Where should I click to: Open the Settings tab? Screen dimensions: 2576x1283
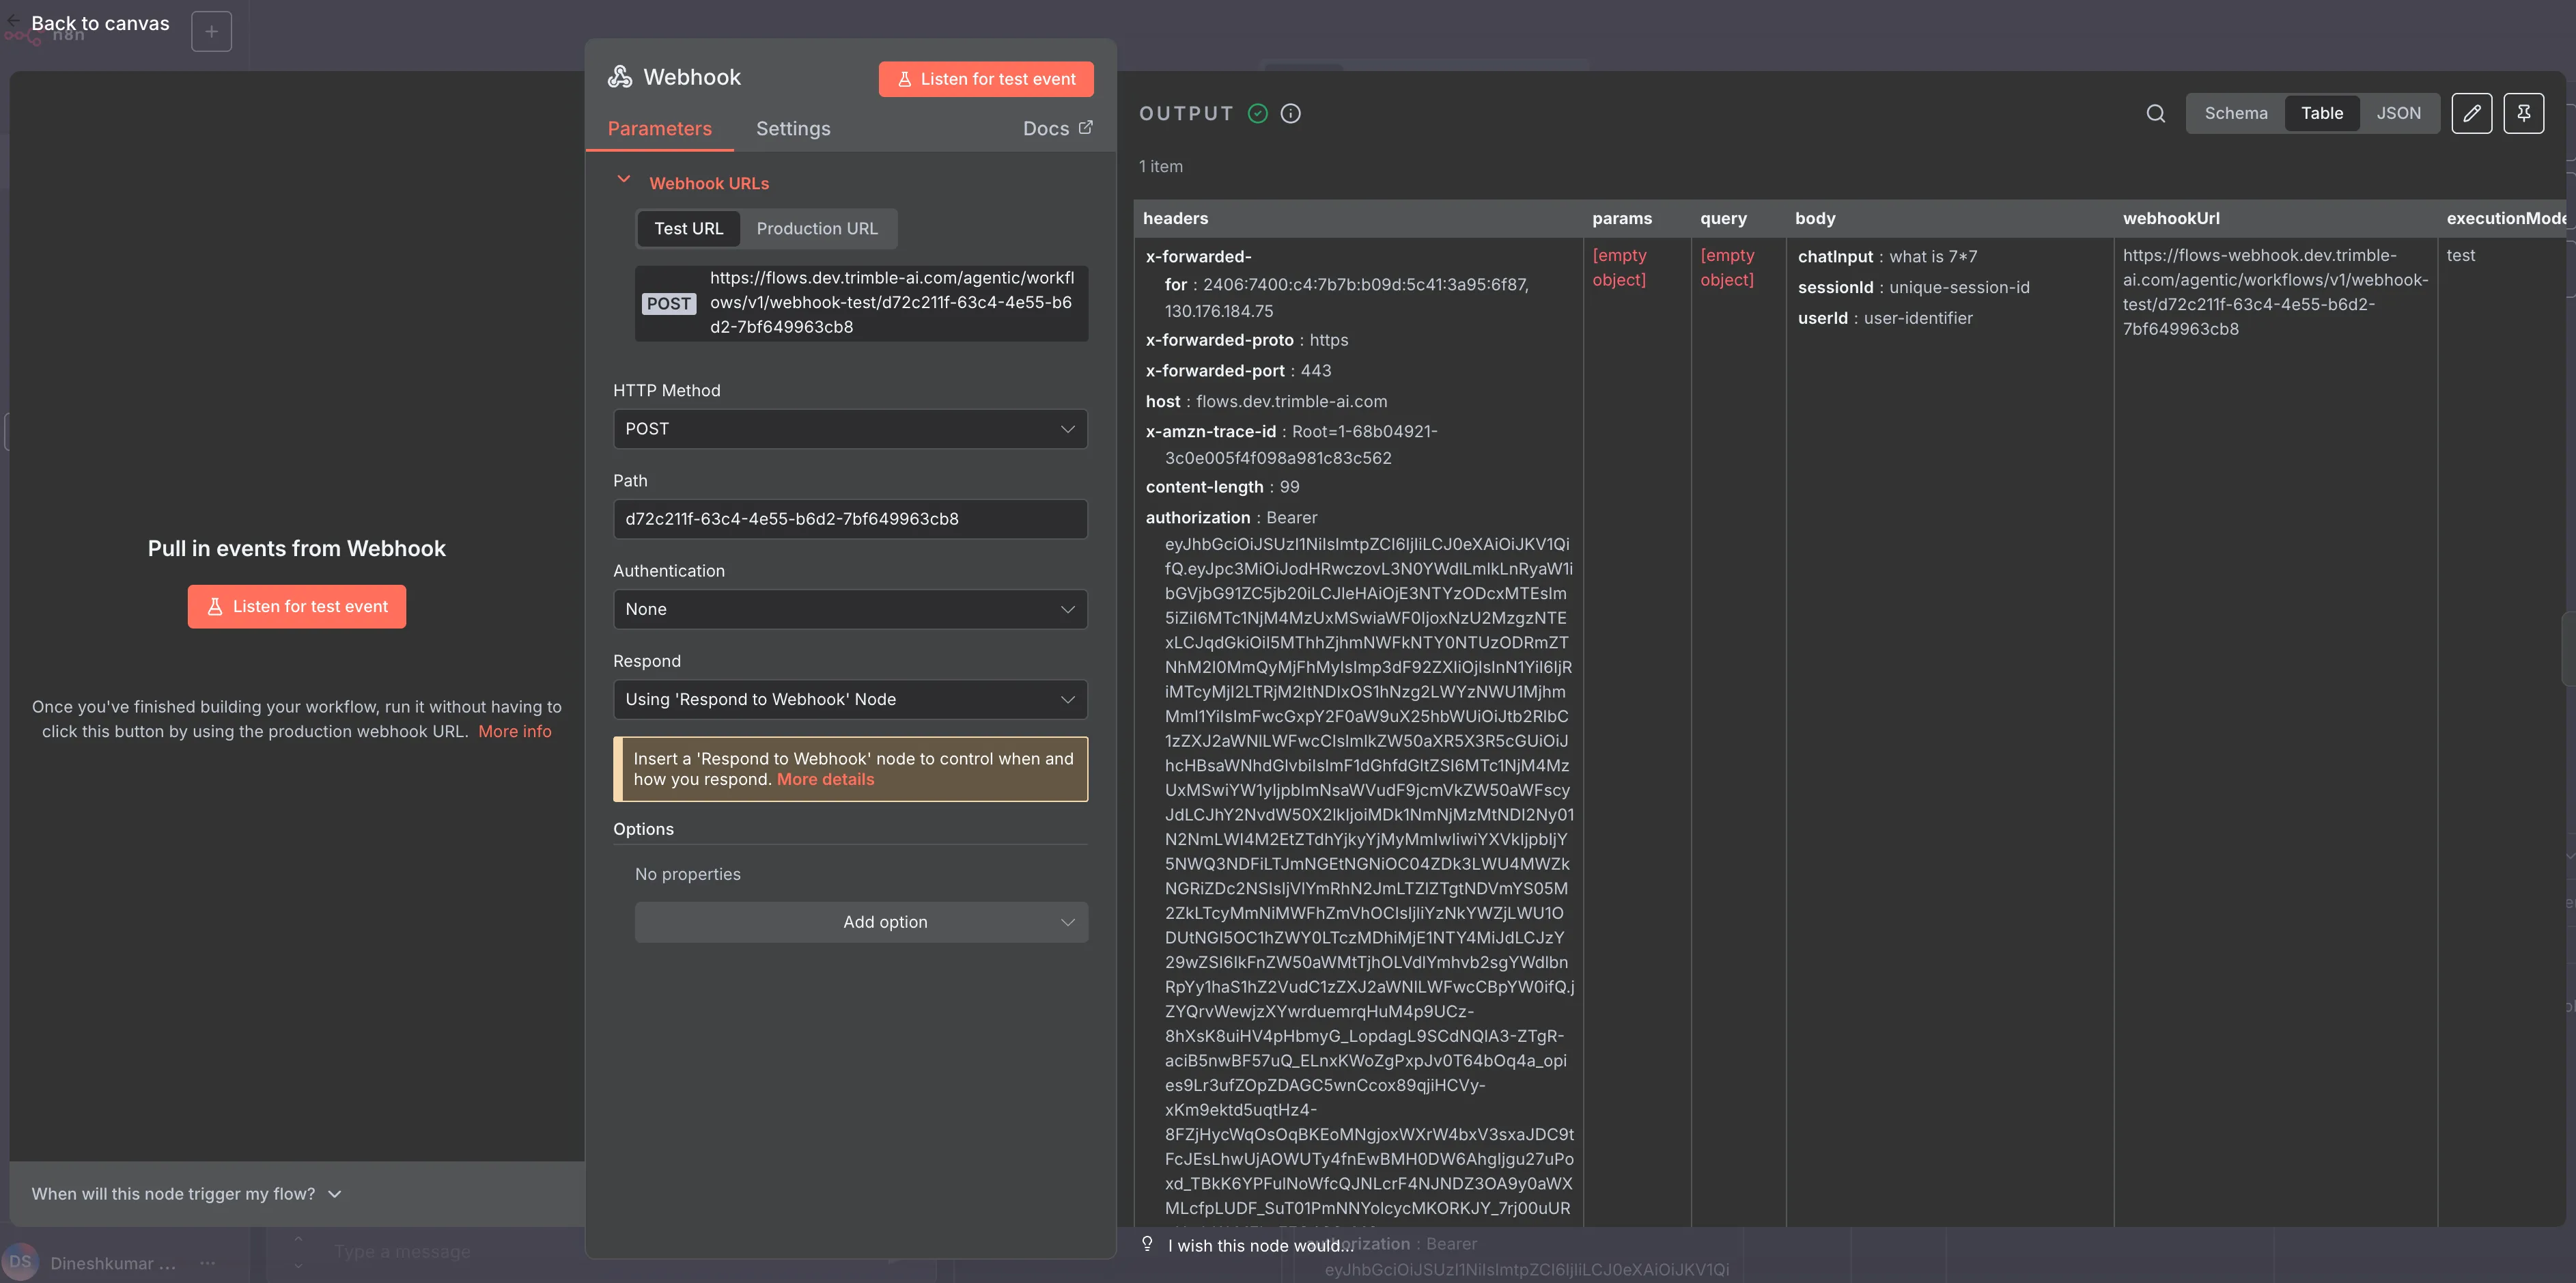pyautogui.click(x=793, y=128)
